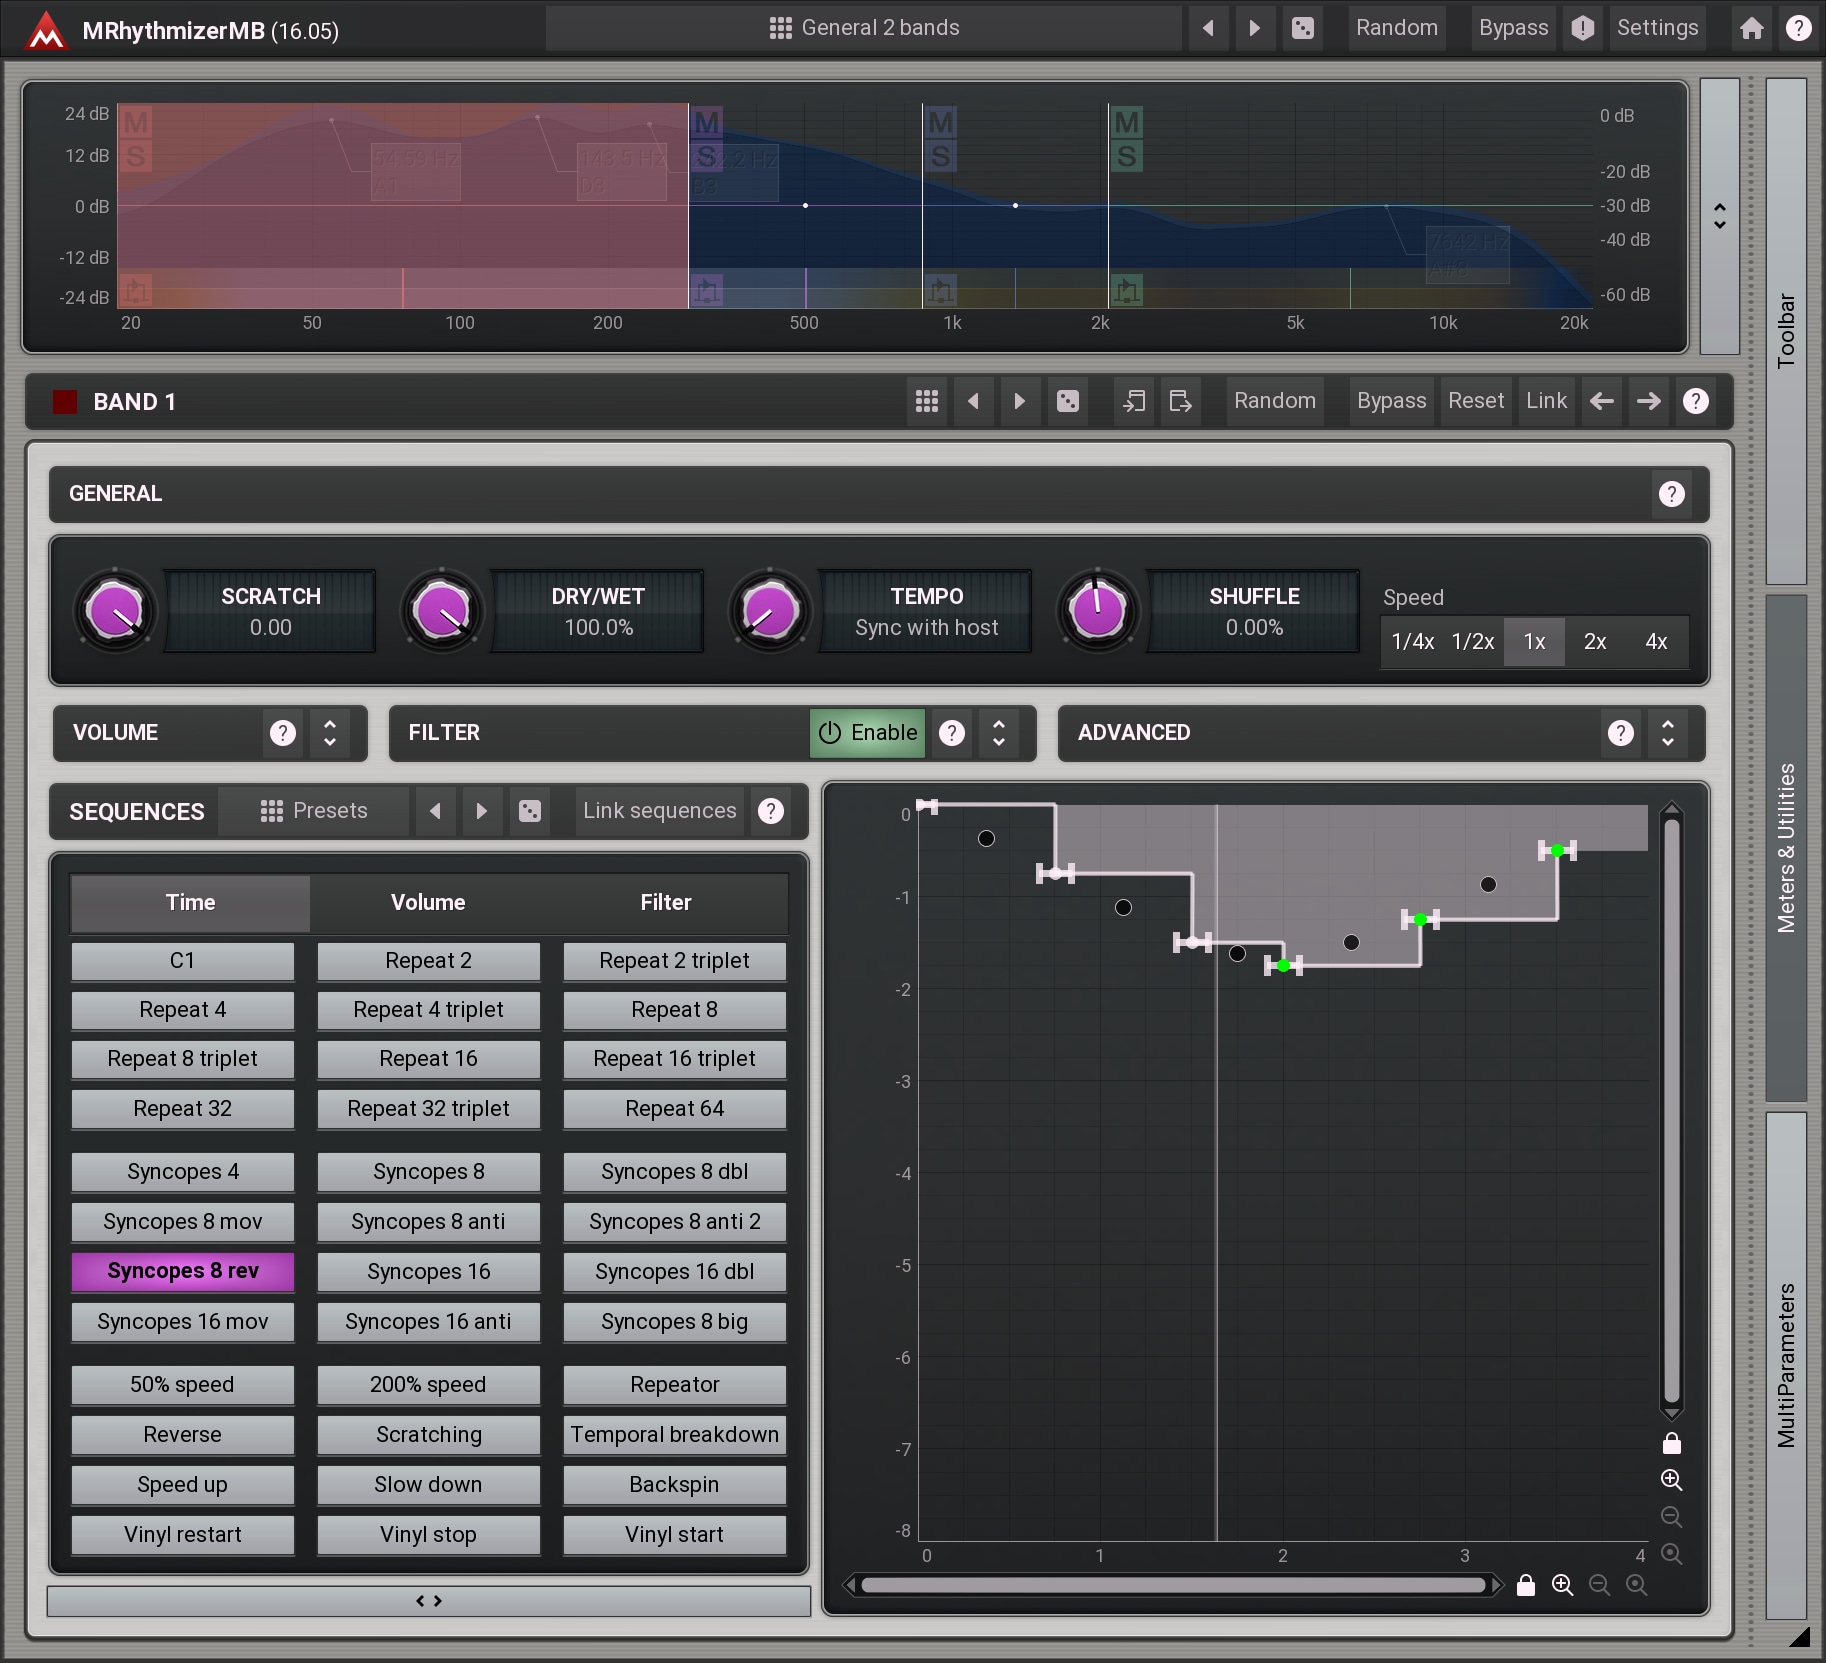Open main help question mark
The height and width of the screenshot is (1663, 1826).
pyautogui.click(x=1798, y=28)
